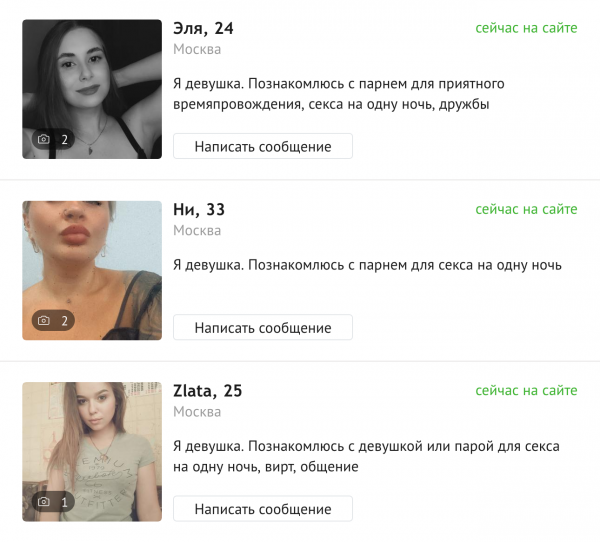The width and height of the screenshot is (600, 542).
Task: Click the camera icon on Zlata's profile photo
Action: tap(44, 501)
